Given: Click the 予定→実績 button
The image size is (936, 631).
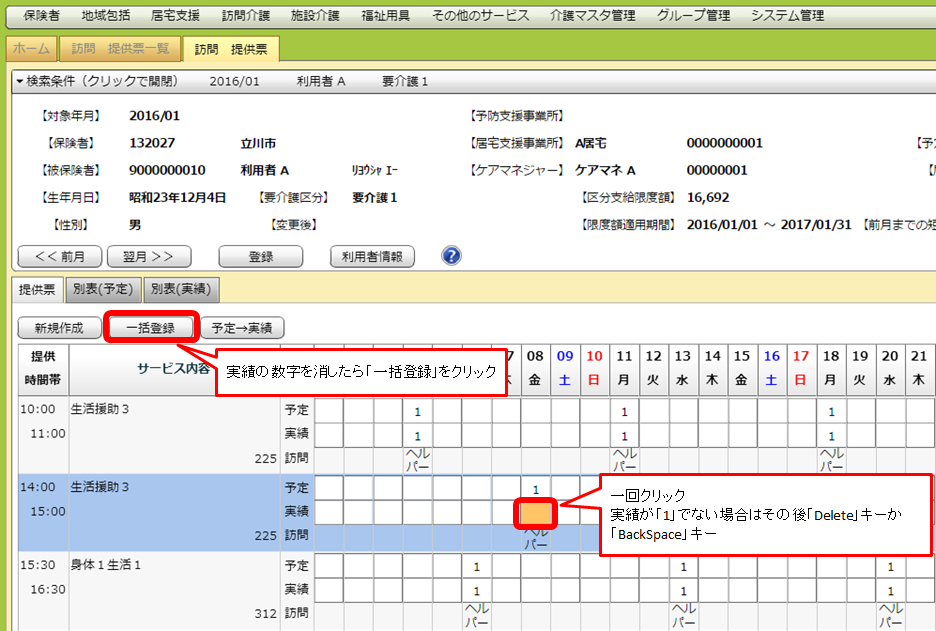Looking at the screenshot, I should (x=242, y=327).
